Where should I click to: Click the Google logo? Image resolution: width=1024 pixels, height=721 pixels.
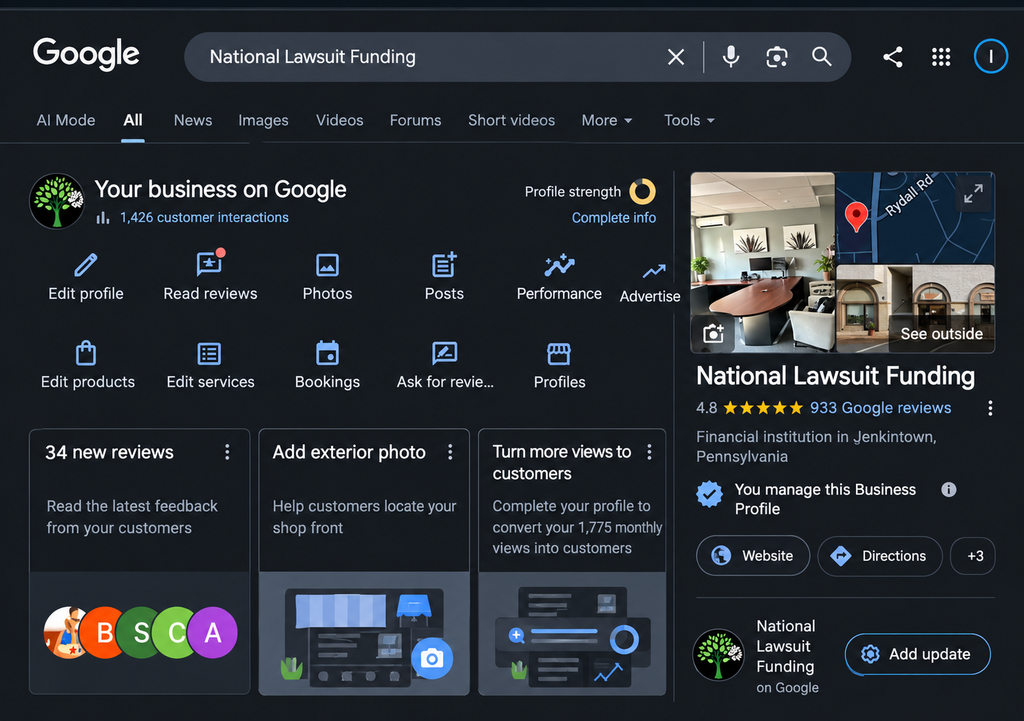(x=86, y=54)
